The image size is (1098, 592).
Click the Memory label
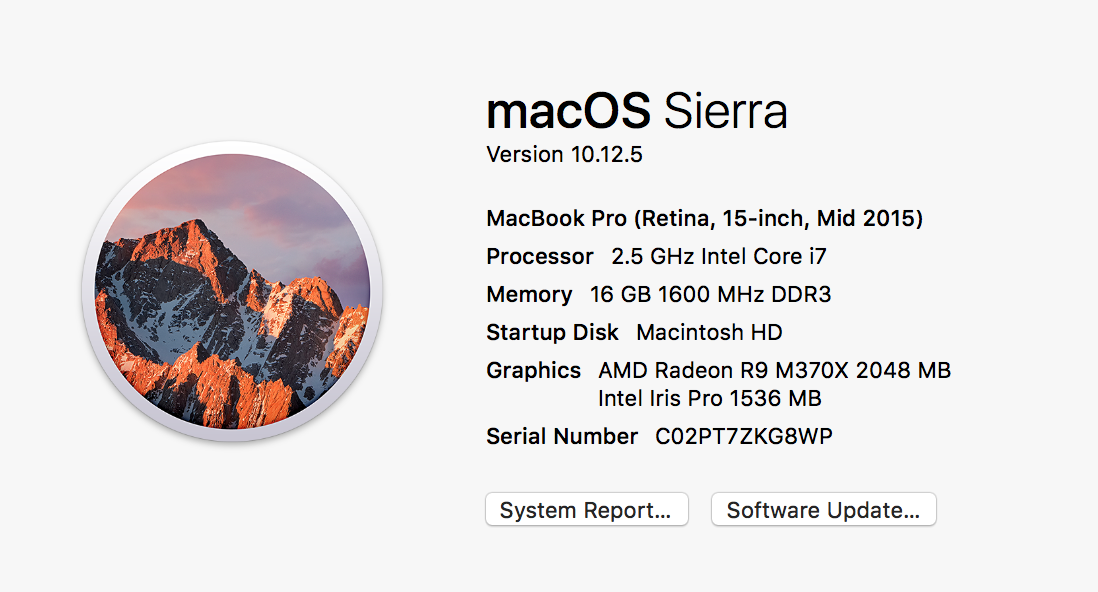click(x=529, y=294)
